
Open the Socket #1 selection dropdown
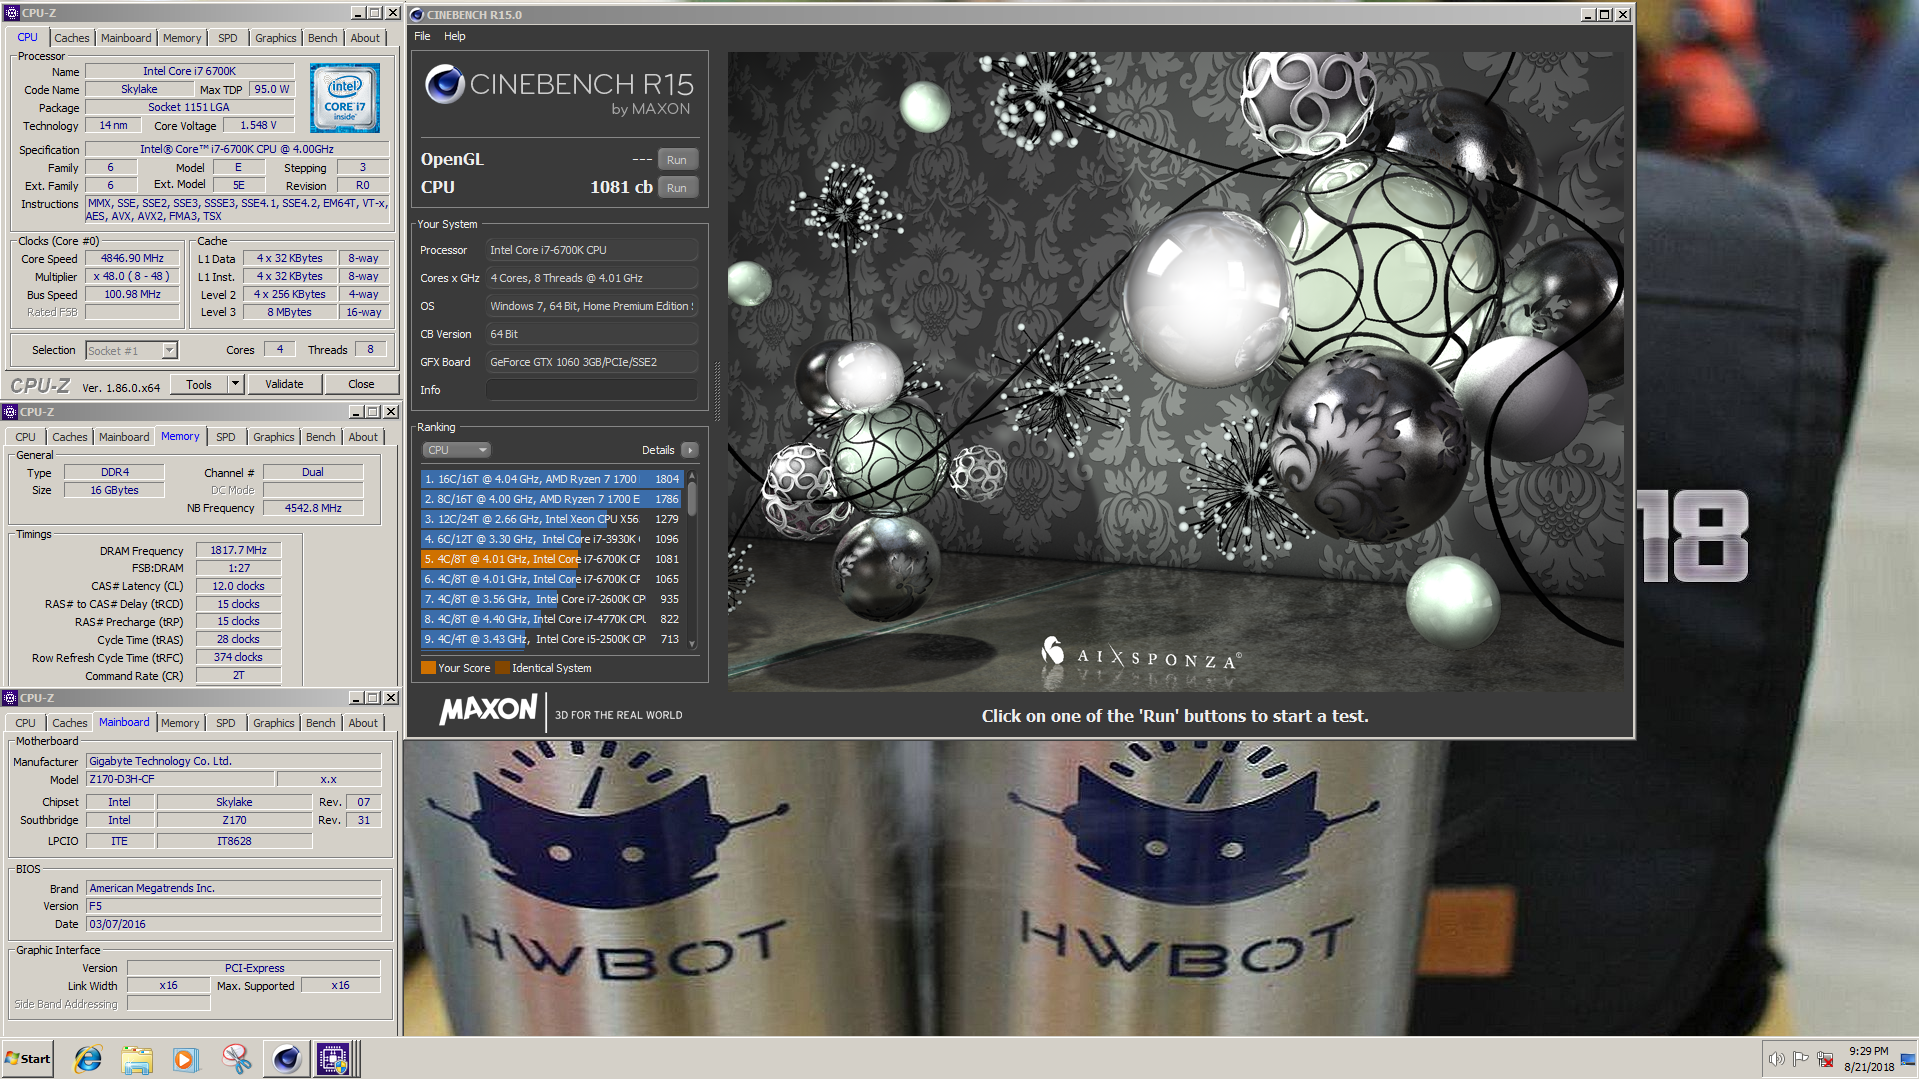tap(131, 350)
